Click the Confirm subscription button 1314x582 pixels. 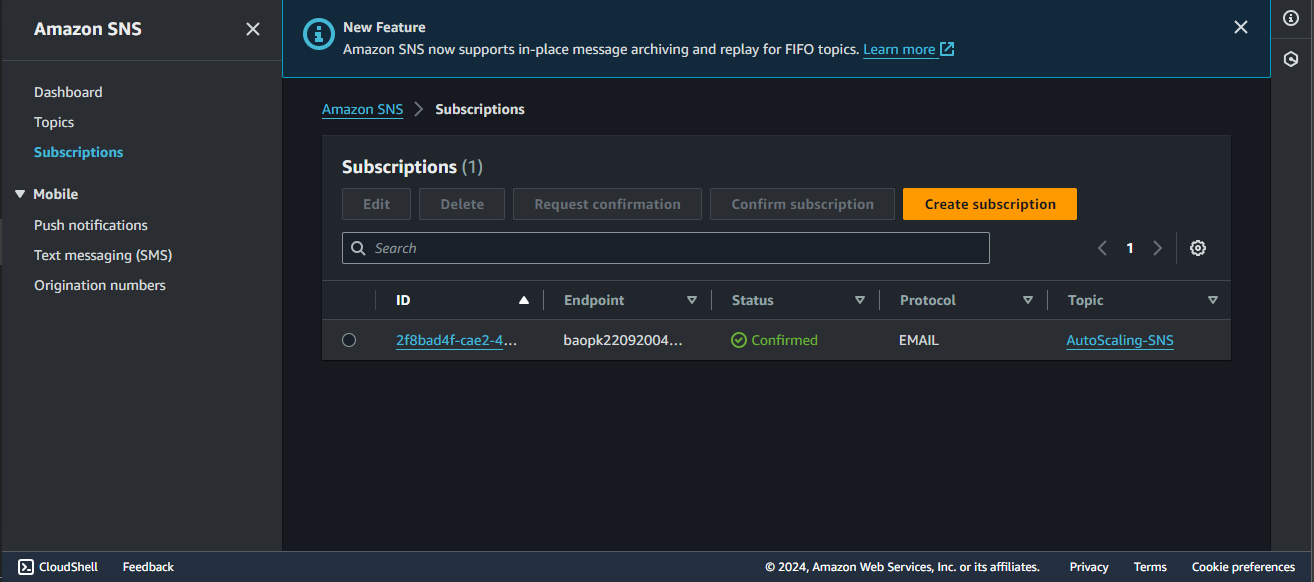click(x=802, y=204)
